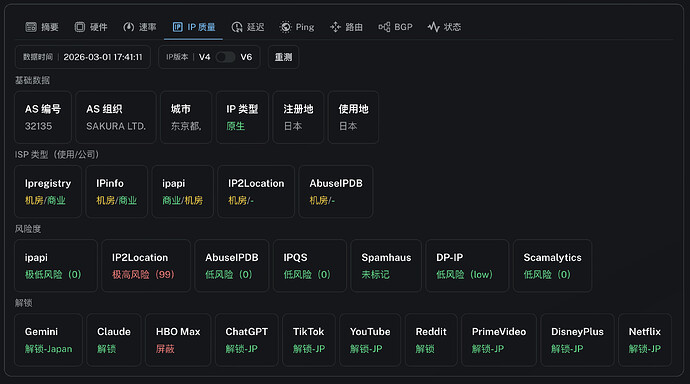Click the Claude 解锁 card
The image size is (690, 384).
(114, 340)
